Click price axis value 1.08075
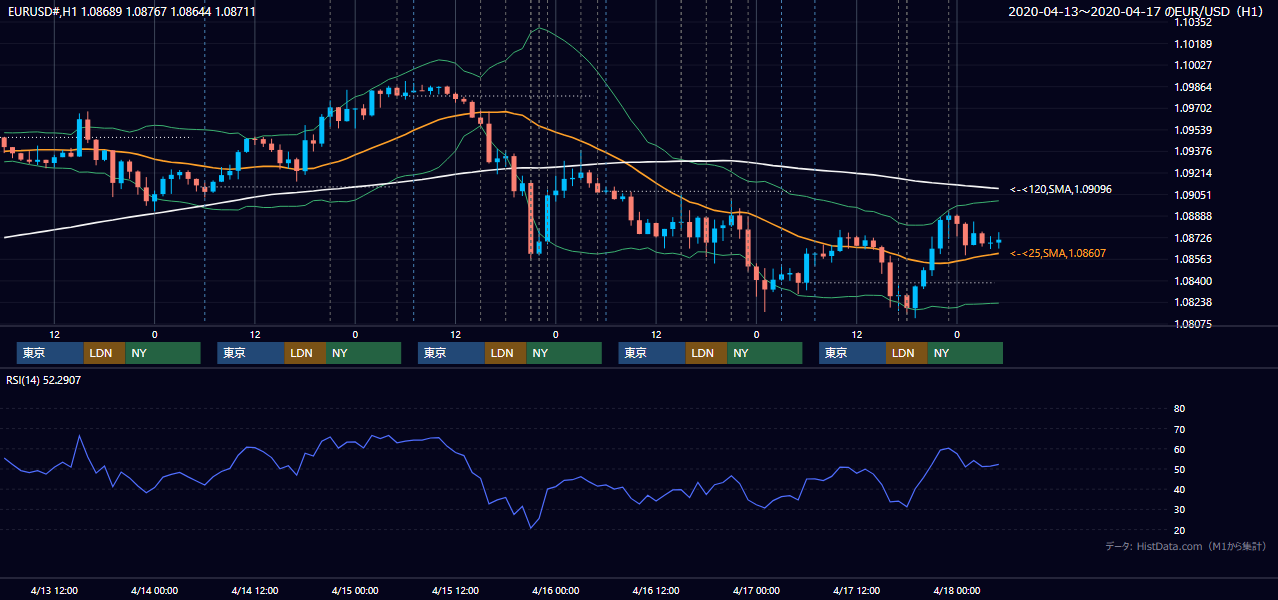This screenshot has width=1278, height=600. (1193, 324)
